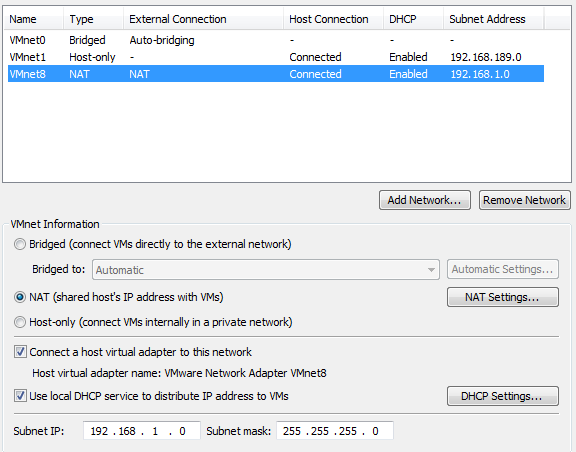576x452 pixels.
Task: Choose the Host-only radio option
Action: tap(20, 322)
